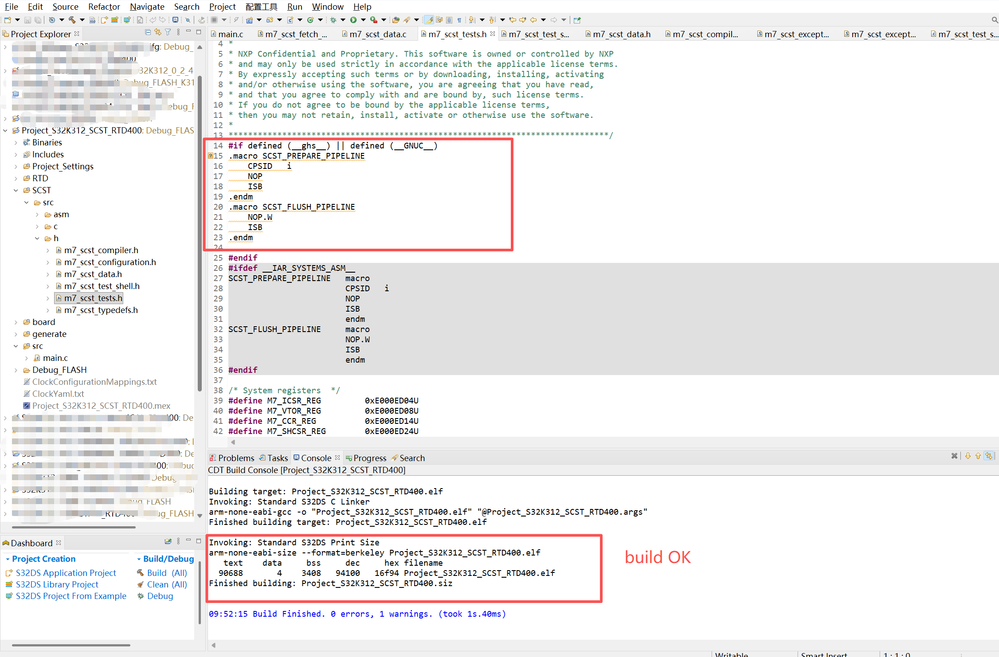This screenshot has width=999, height=657.
Task: Click the console Clear icon
Action: [x=954, y=456]
